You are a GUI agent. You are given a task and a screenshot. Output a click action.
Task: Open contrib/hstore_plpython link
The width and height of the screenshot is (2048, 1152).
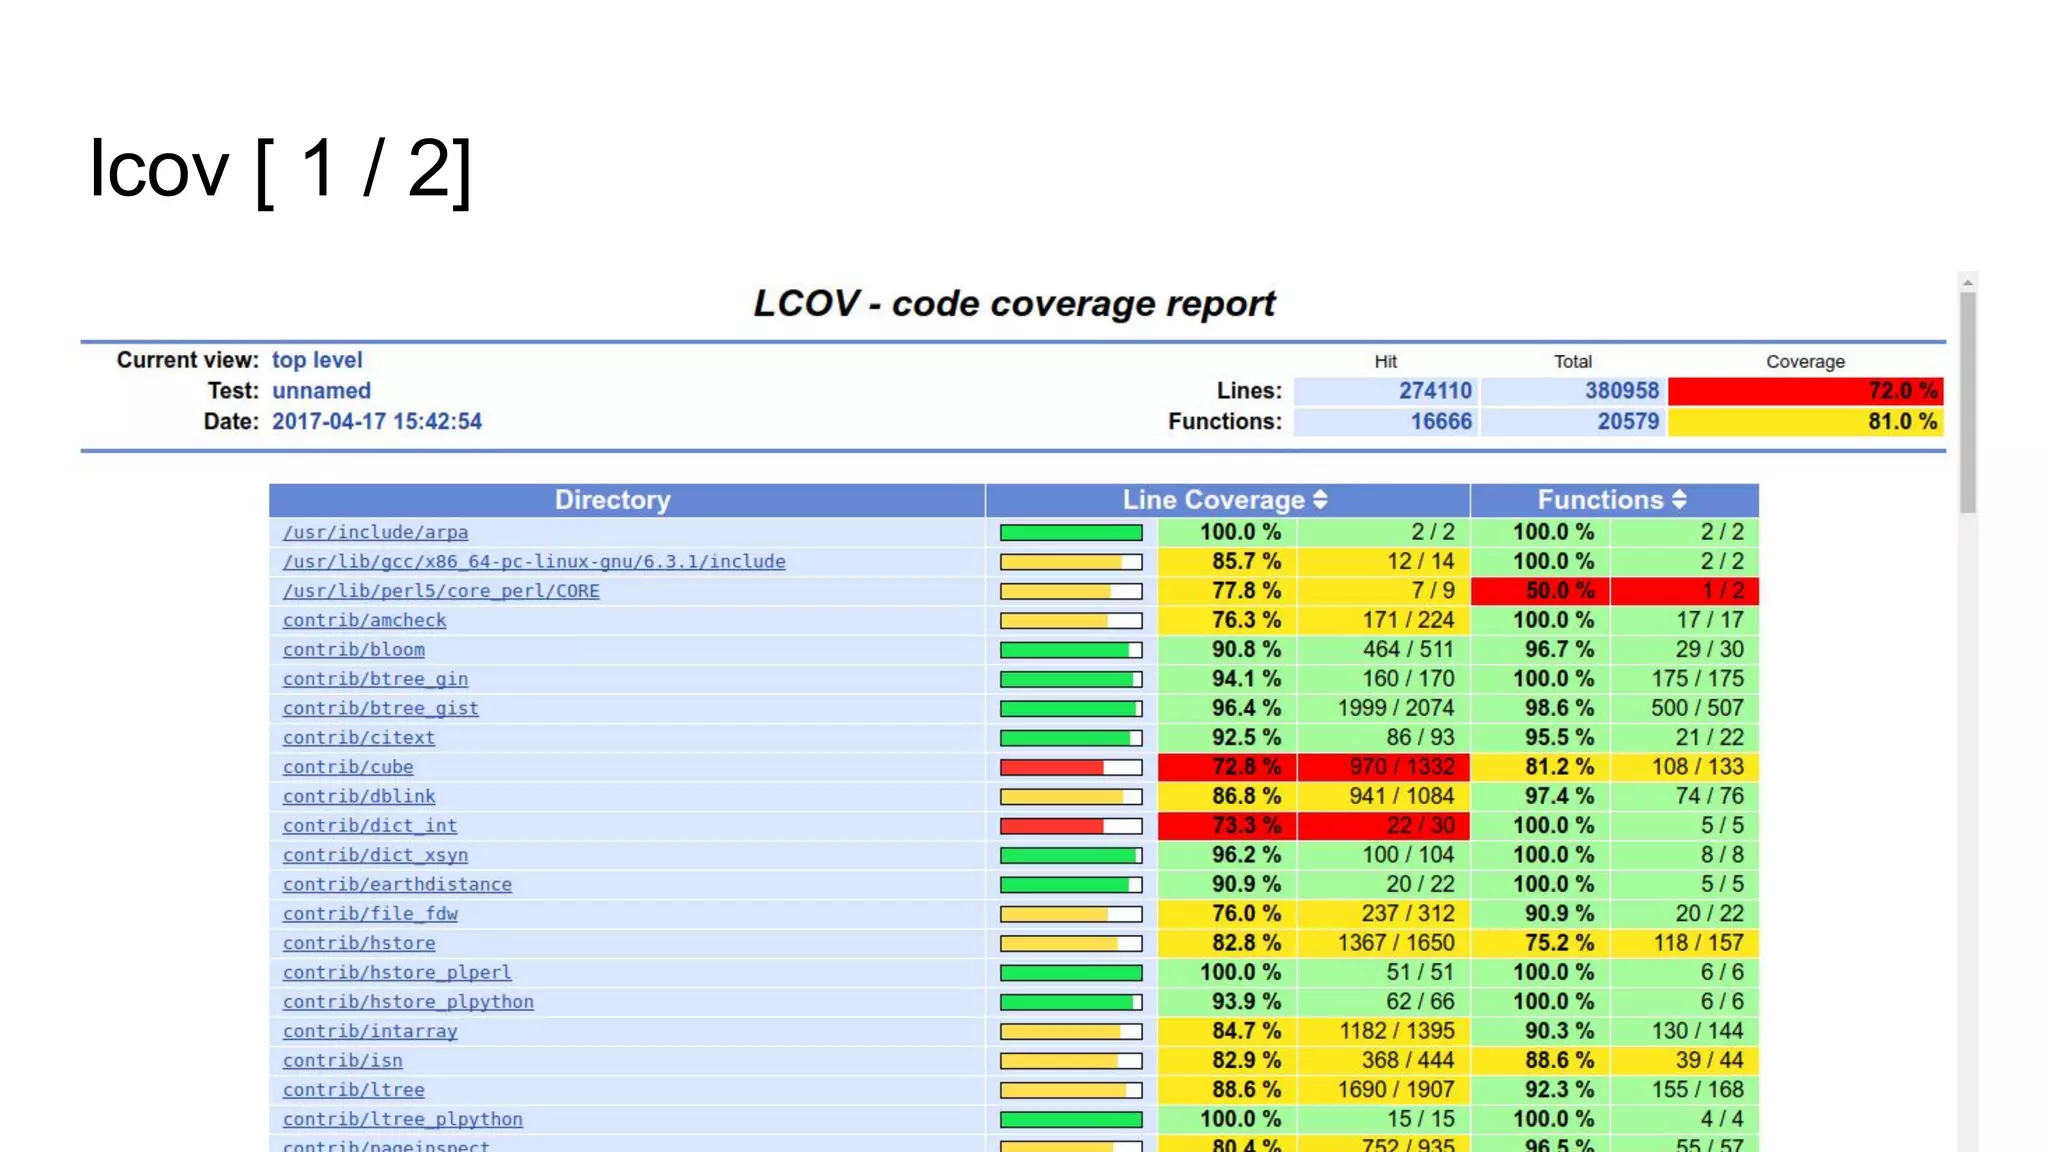pyautogui.click(x=408, y=1002)
